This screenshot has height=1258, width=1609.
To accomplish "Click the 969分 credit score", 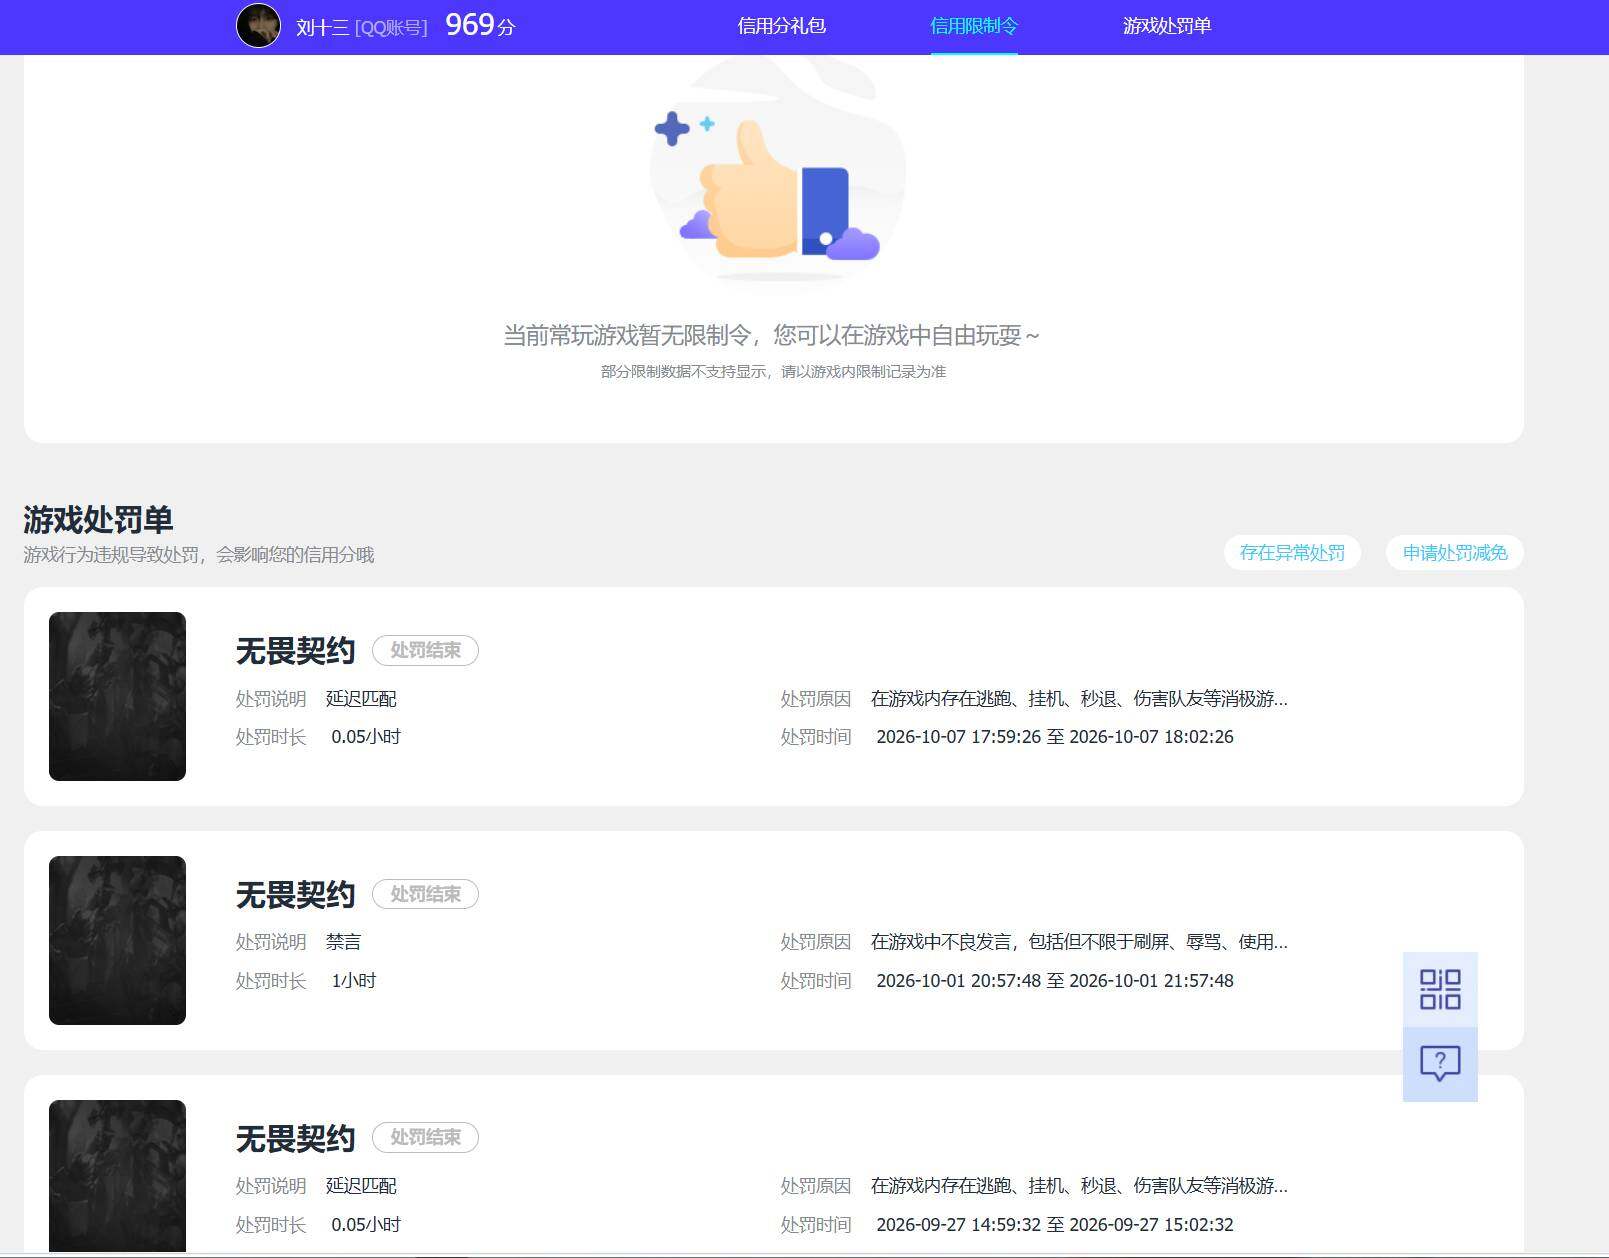I will point(480,25).
